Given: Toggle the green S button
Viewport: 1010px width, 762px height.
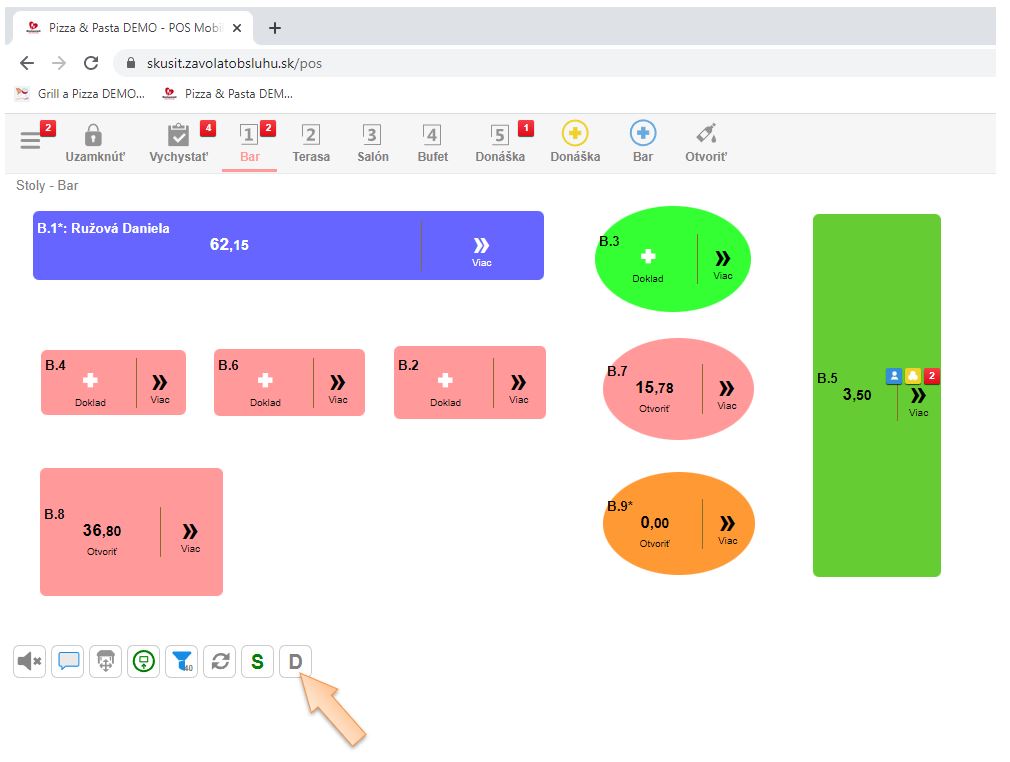Looking at the screenshot, I should (x=257, y=661).
